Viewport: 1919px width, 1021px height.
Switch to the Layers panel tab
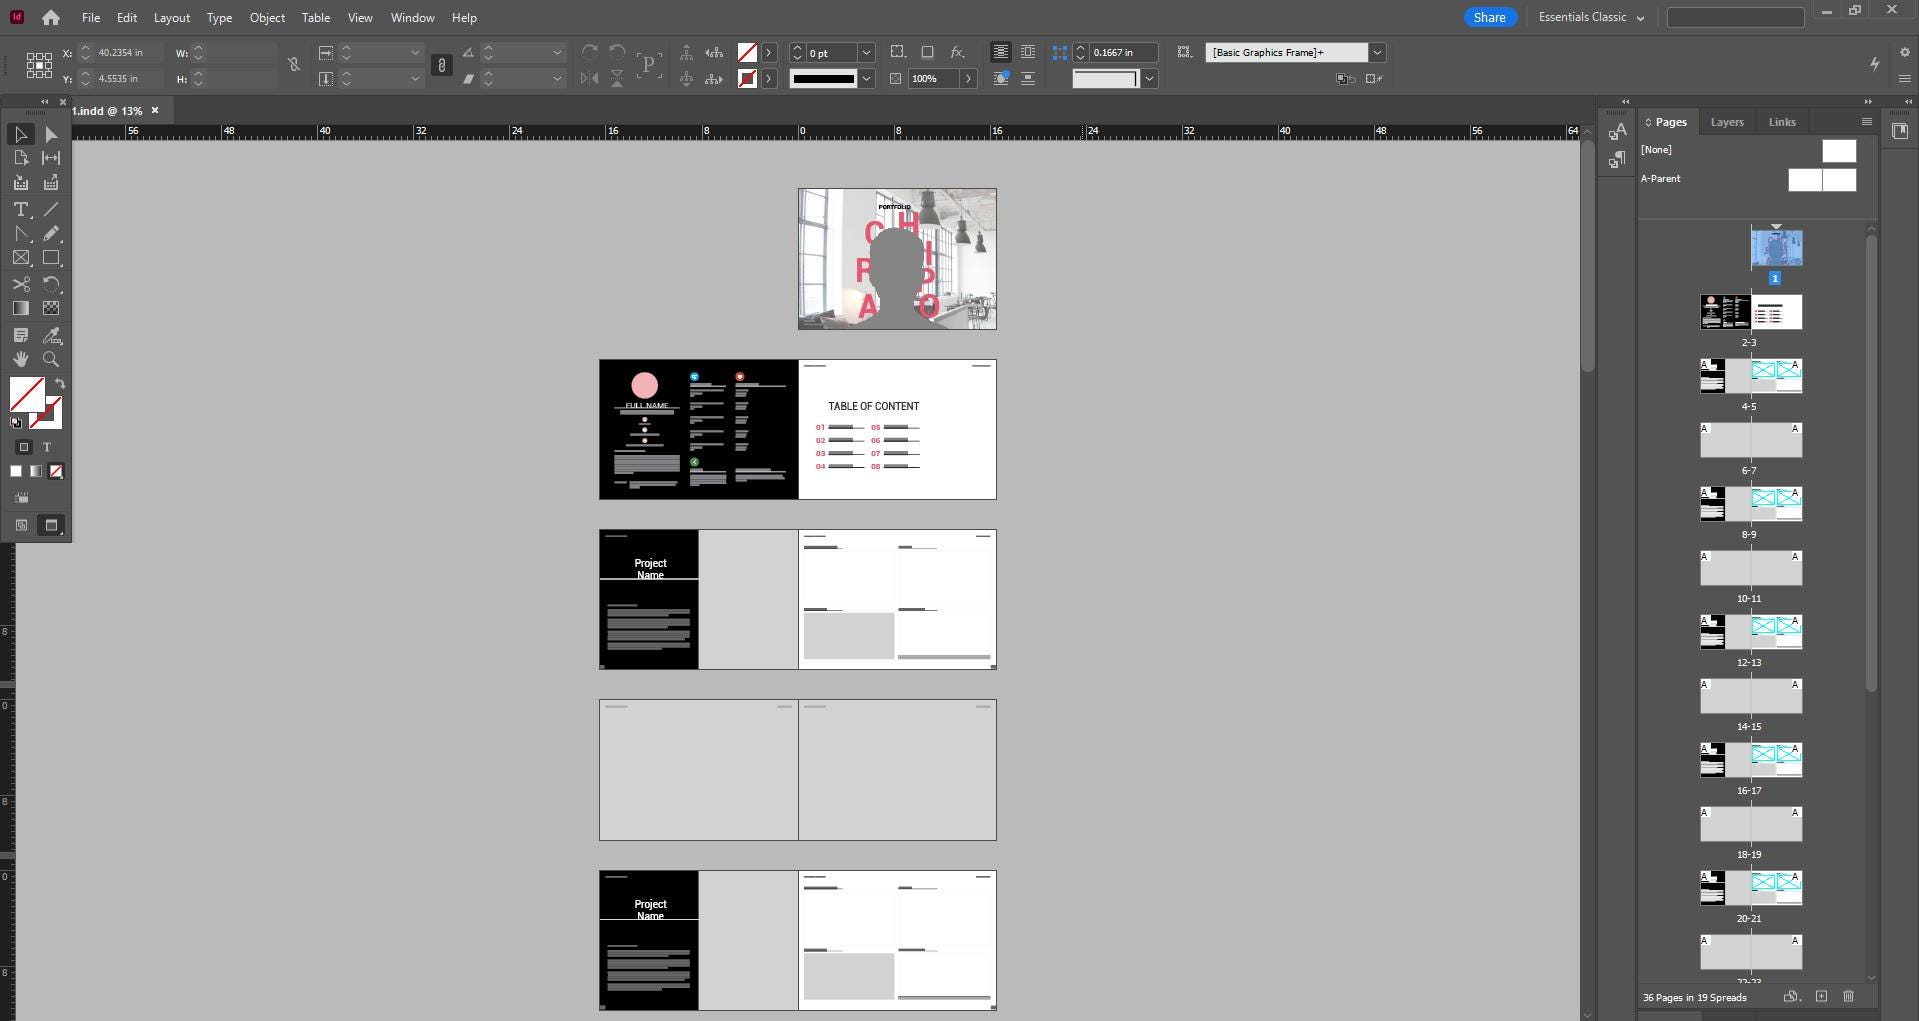click(1726, 122)
